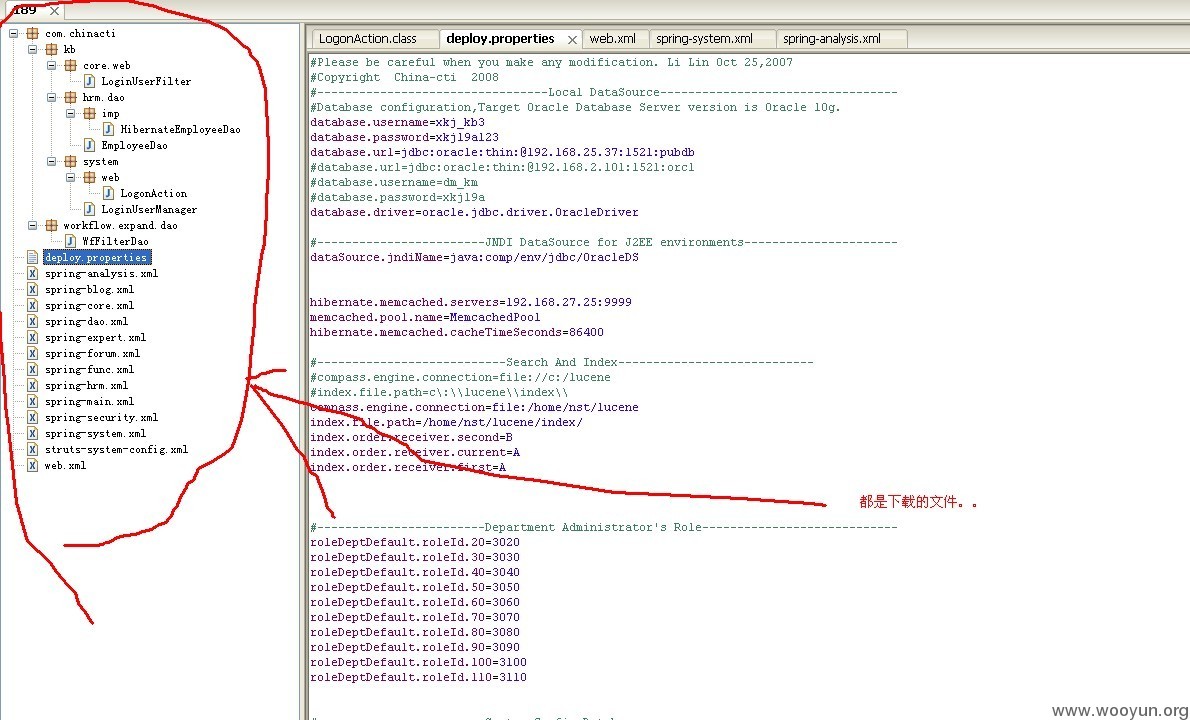The image size is (1190, 720).
Task: Click the database.username=xkj_kb3 line
Action: pos(397,122)
